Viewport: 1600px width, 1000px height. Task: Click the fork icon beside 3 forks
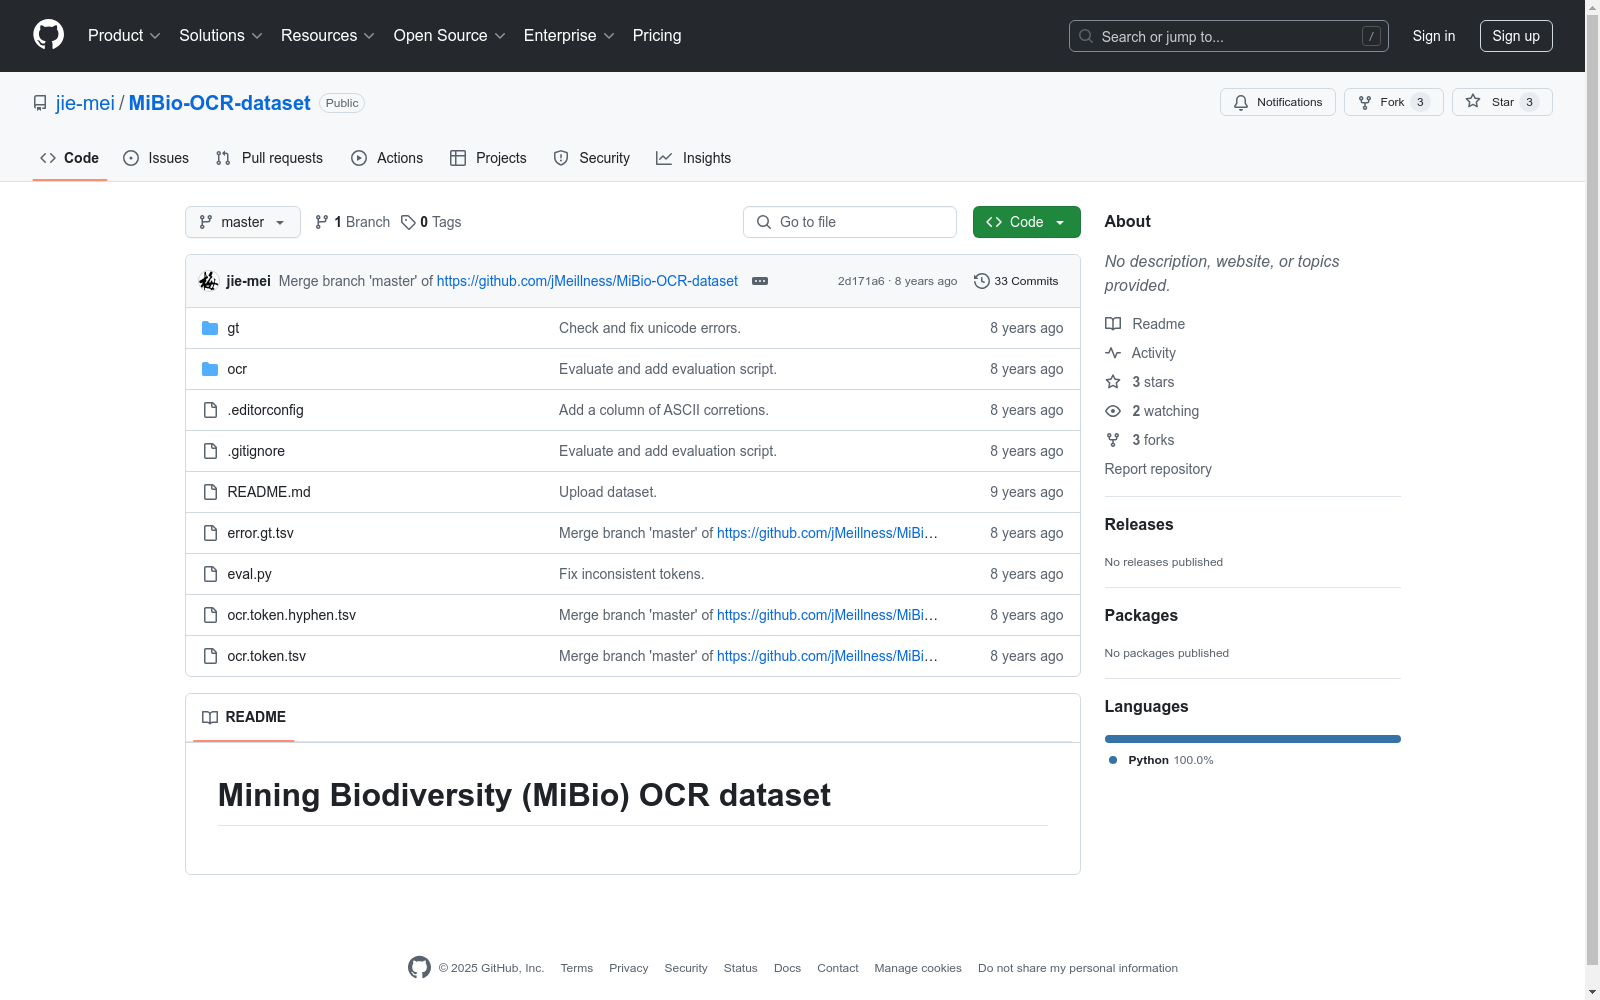click(x=1113, y=440)
